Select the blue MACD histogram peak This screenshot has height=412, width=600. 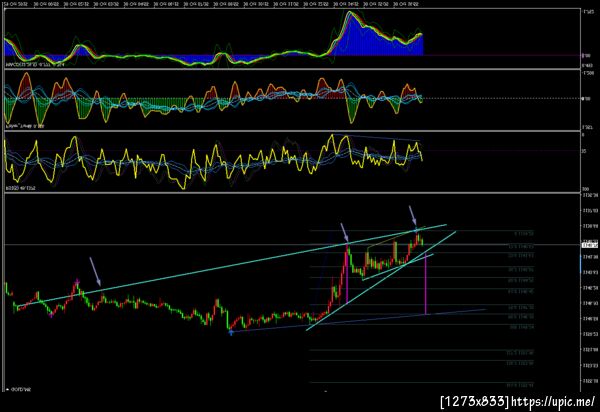[x=377, y=34]
